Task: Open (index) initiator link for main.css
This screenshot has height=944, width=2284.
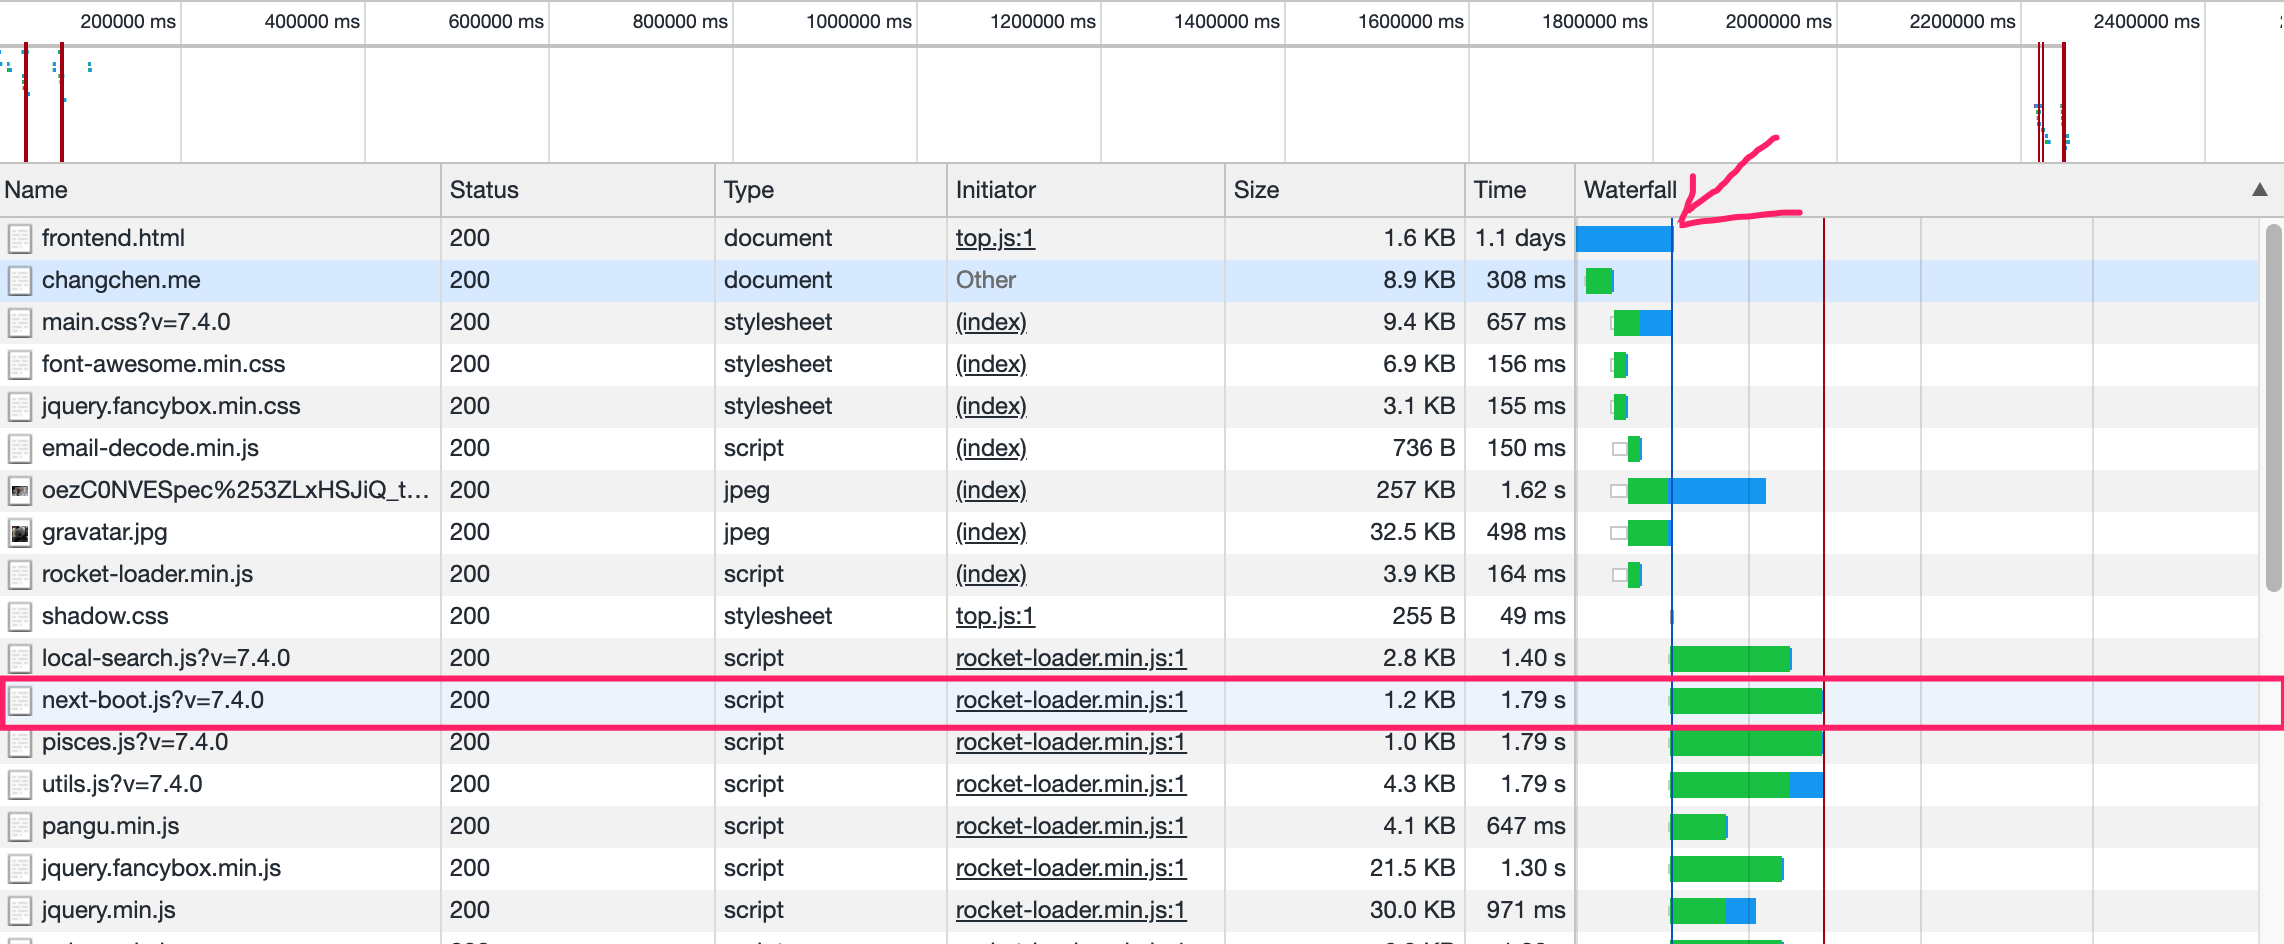Action: point(990,322)
